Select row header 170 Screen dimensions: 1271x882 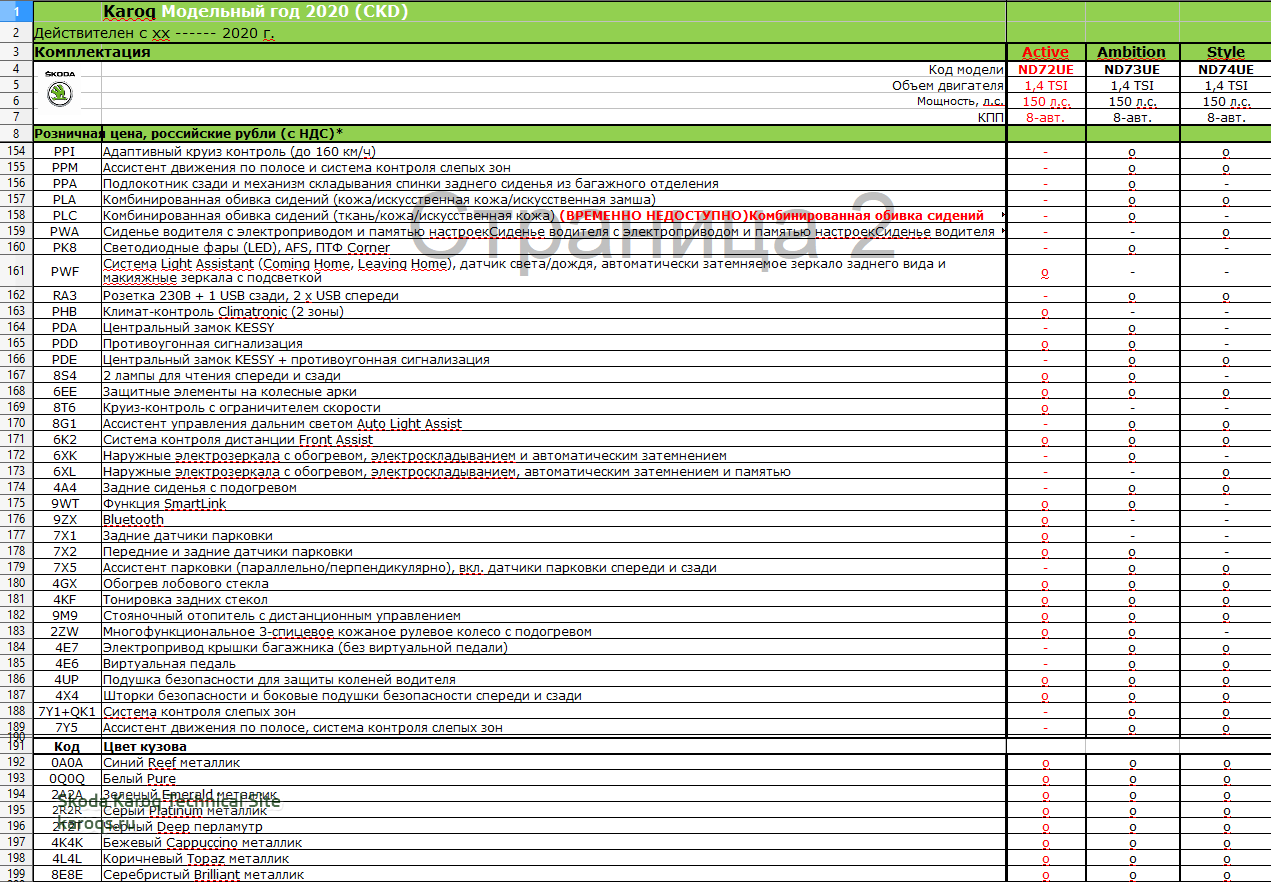[x=16, y=423]
